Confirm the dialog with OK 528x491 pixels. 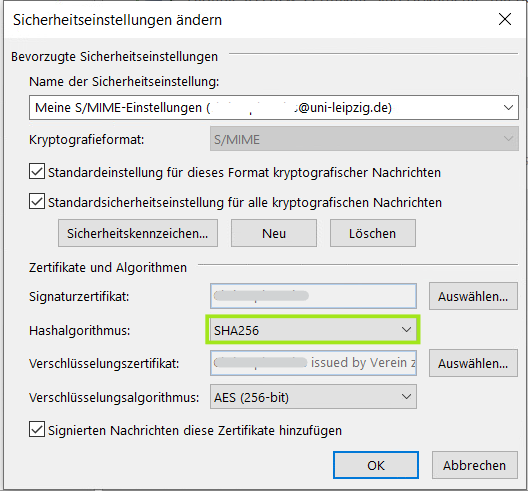(x=376, y=465)
